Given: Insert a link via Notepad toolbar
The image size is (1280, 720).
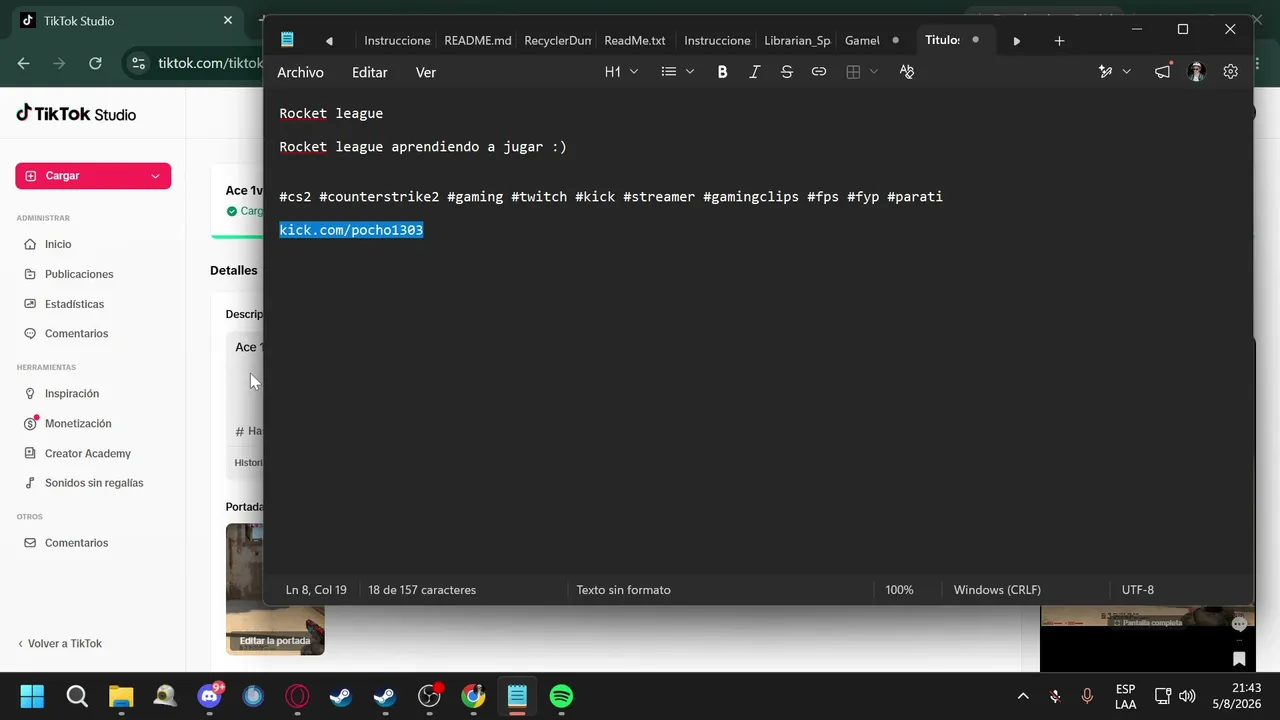Looking at the screenshot, I should point(818,72).
